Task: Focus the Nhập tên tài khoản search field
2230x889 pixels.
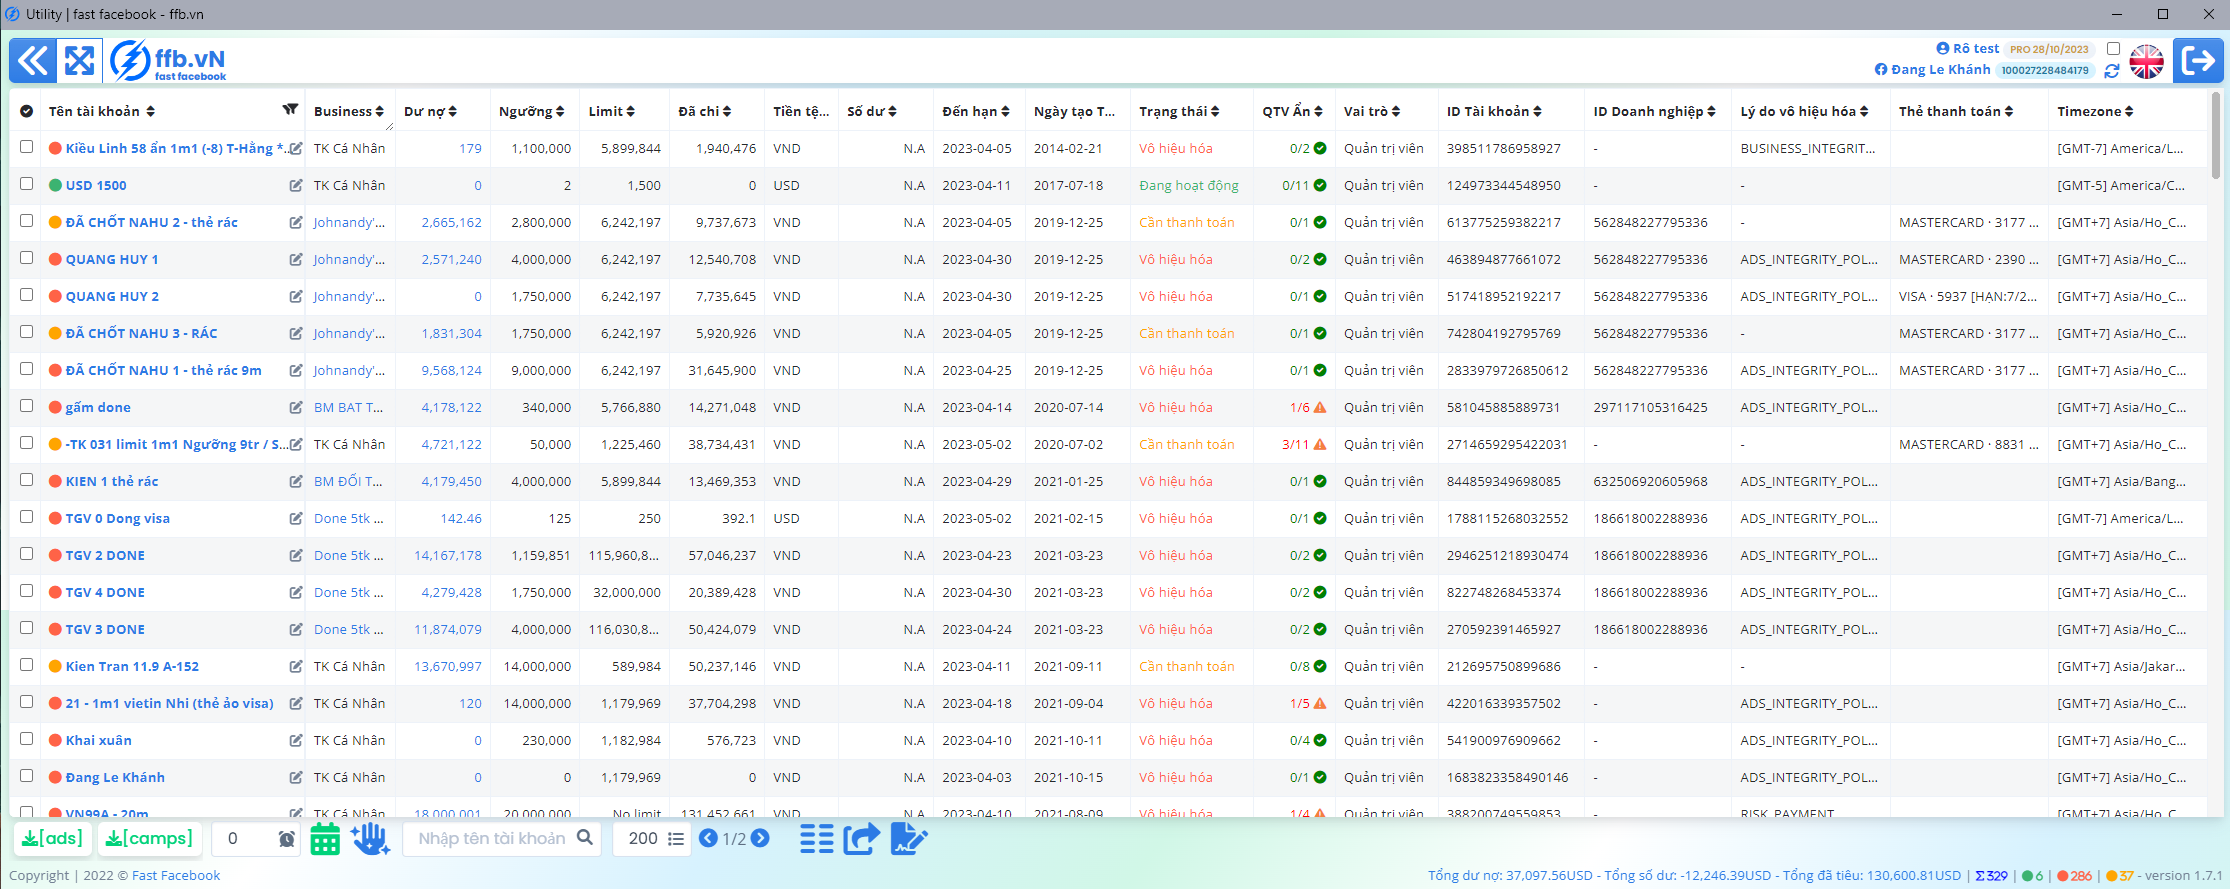Action: 492,838
